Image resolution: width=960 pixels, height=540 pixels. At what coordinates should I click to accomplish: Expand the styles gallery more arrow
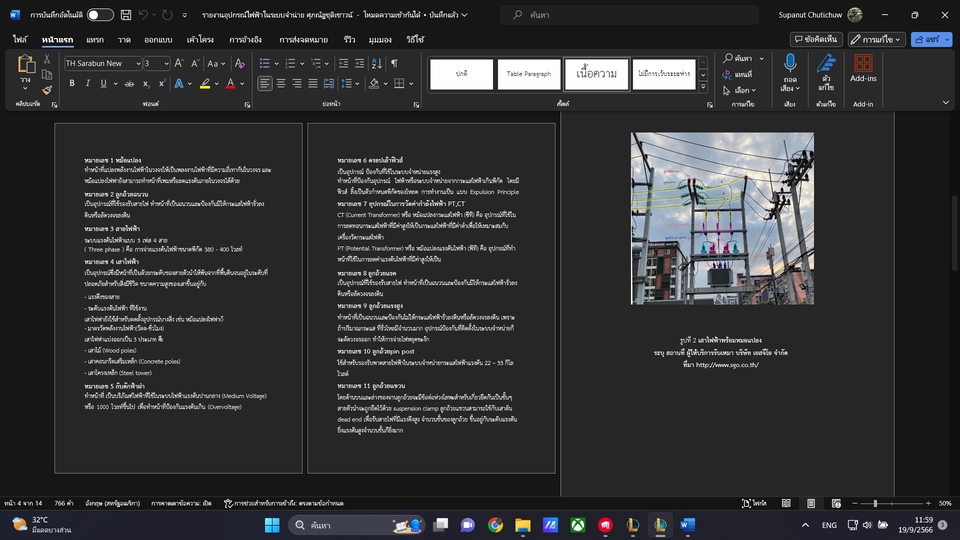coord(703,88)
